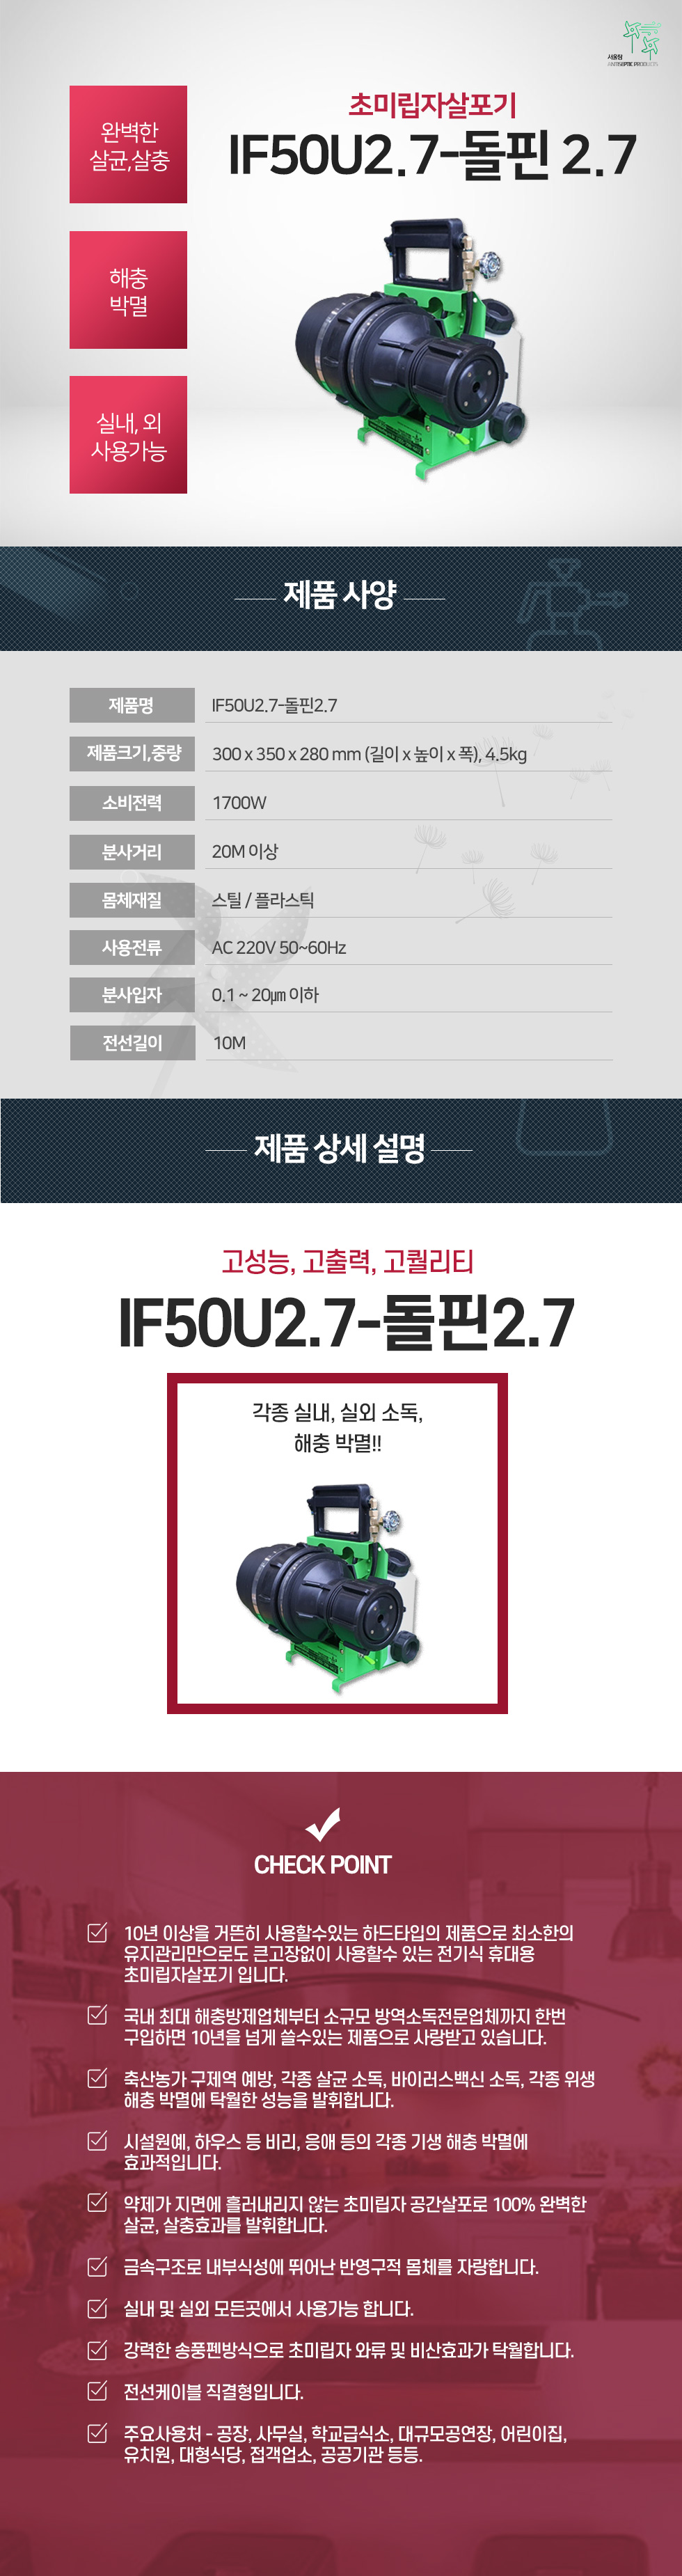Click the 제품 상세 설명 banner heading
This screenshot has height=2576, width=682.
coord(339,1148)
